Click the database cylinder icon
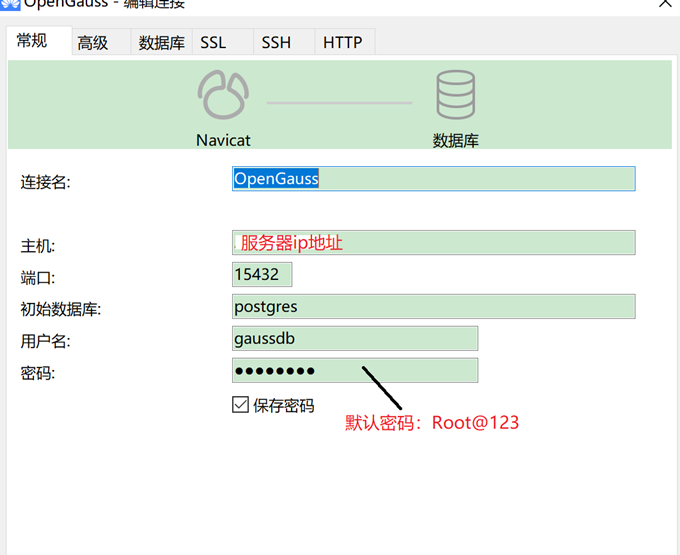The height and width of the screenshot is (555, 680). [x=455, y=95]
